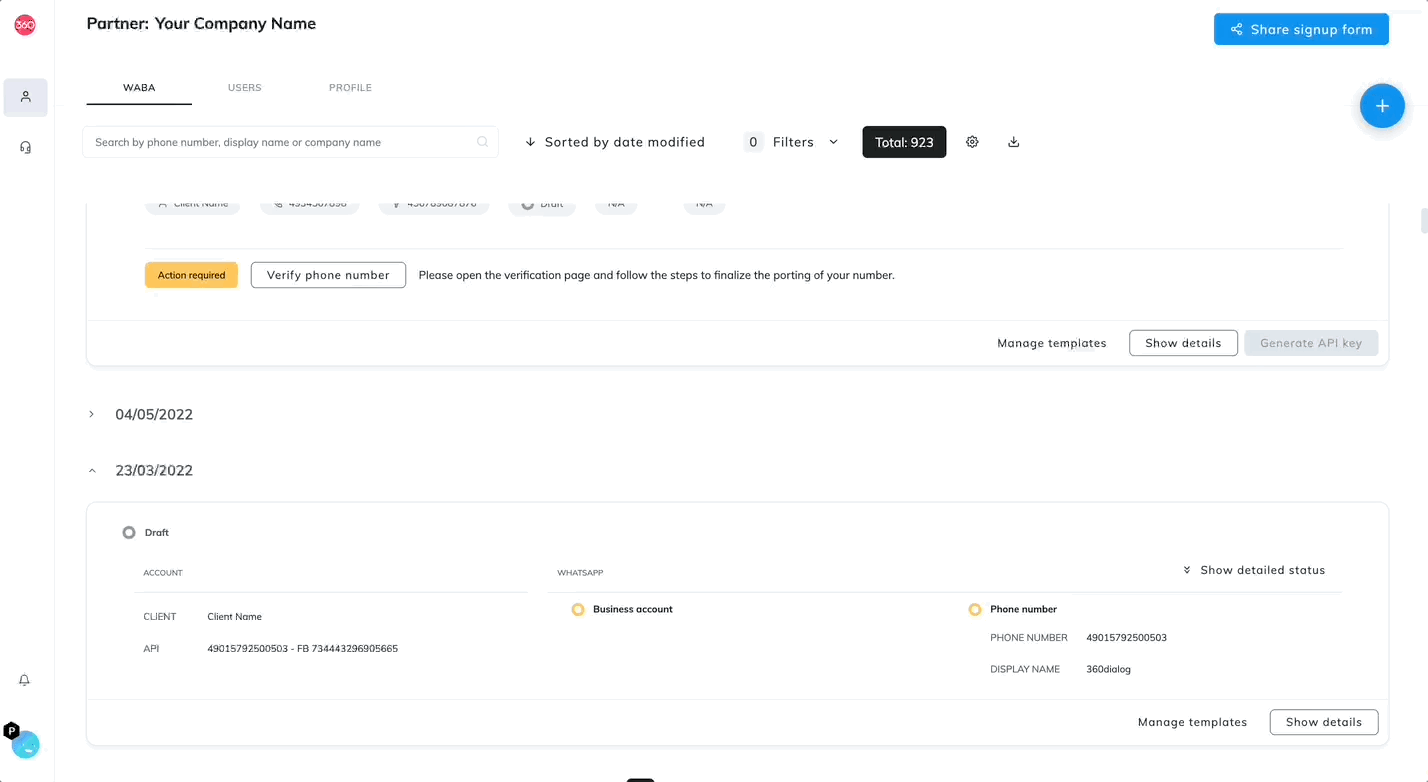1428x782 pixels.
Task: Select Client Name in the CLIENT row
Action: pyautogui.click(x=234, y=617)
